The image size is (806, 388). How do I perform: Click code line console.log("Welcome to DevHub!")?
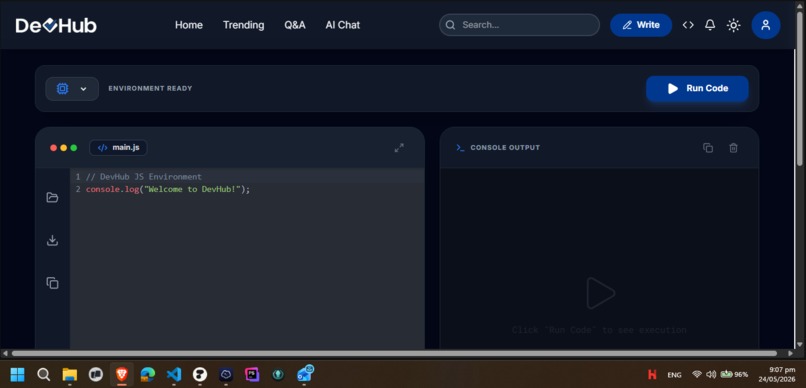click(x=168, y=189)
